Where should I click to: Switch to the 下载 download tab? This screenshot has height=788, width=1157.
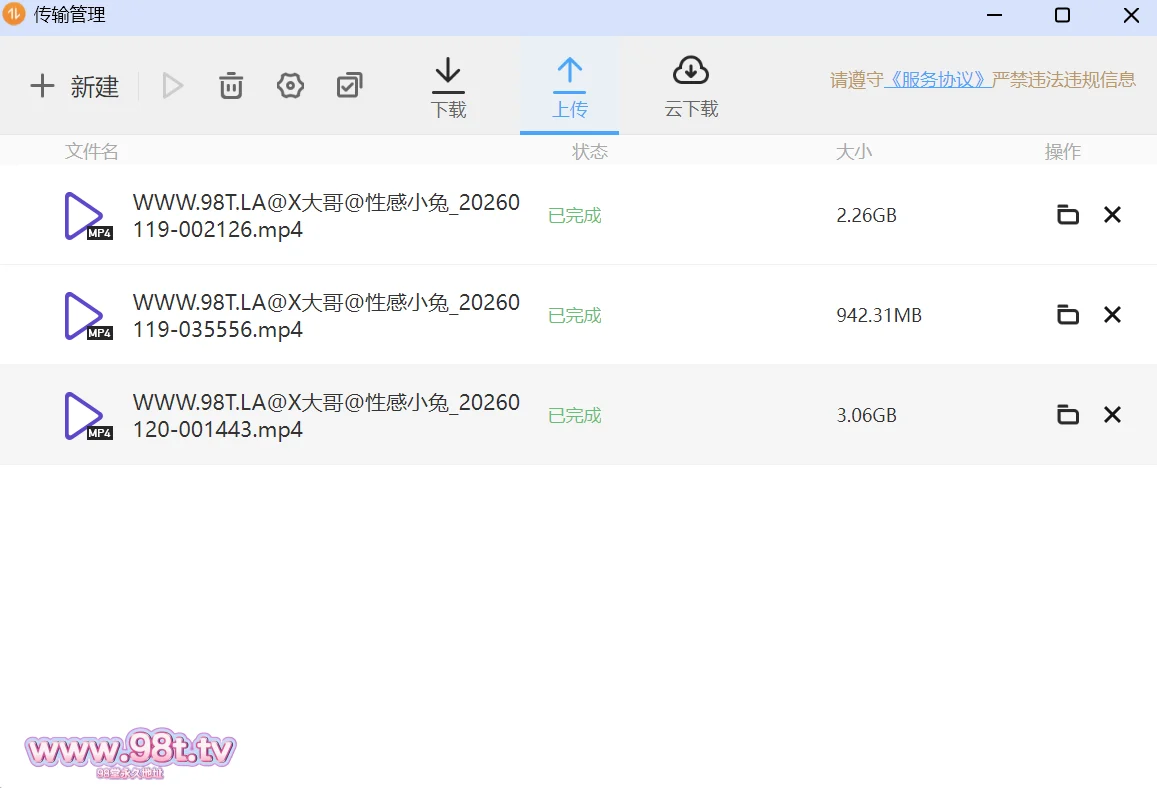(448, 88)
